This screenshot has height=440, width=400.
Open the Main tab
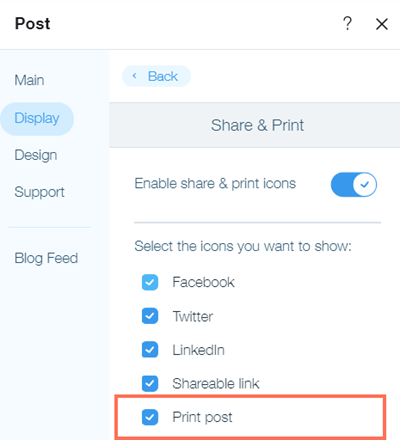[29, 80]
